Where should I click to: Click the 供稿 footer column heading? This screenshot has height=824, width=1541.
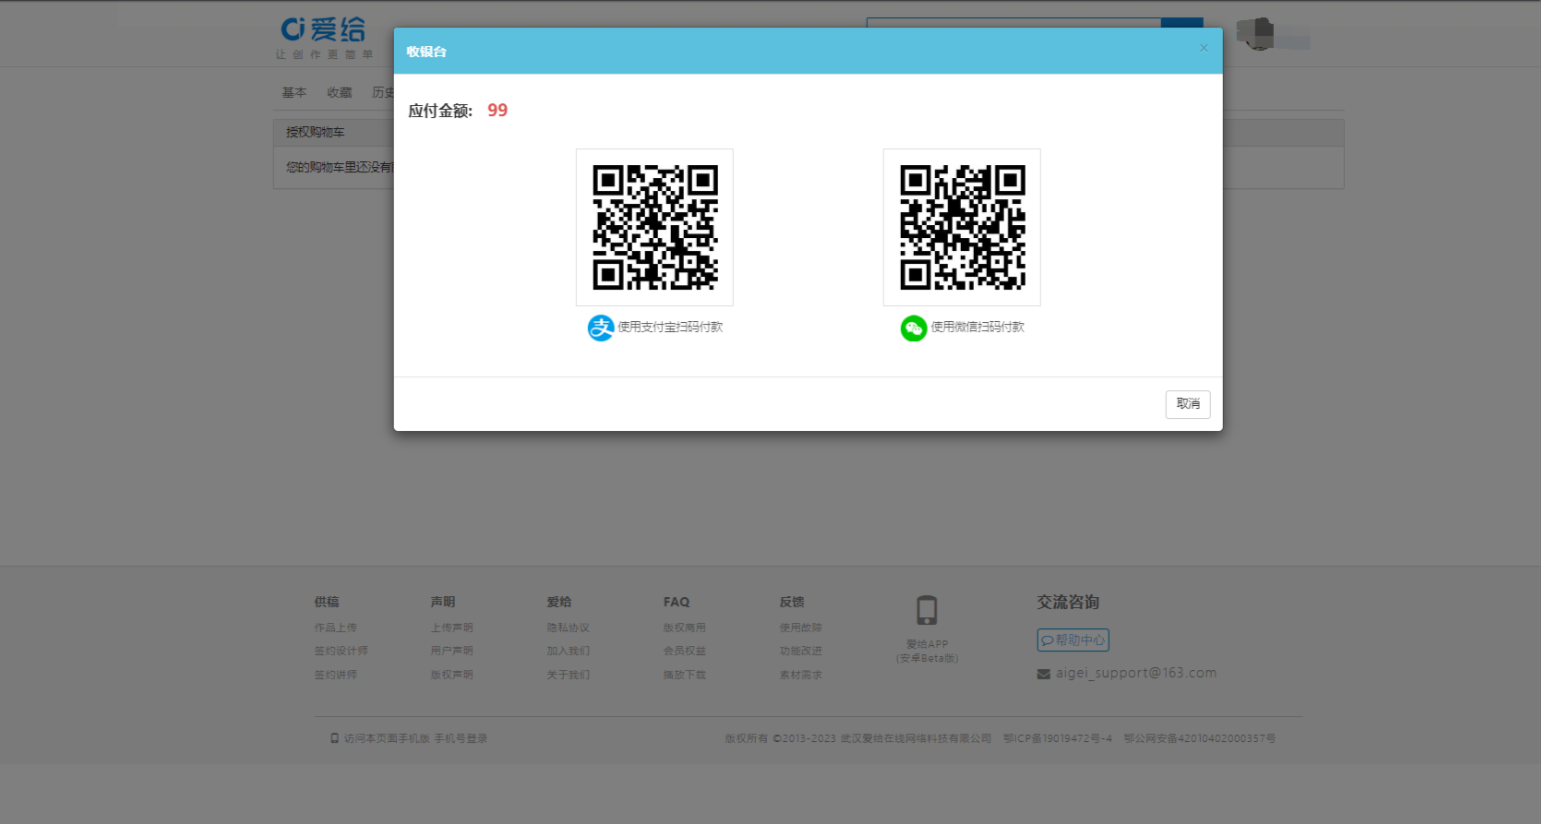tap(327, 602)
